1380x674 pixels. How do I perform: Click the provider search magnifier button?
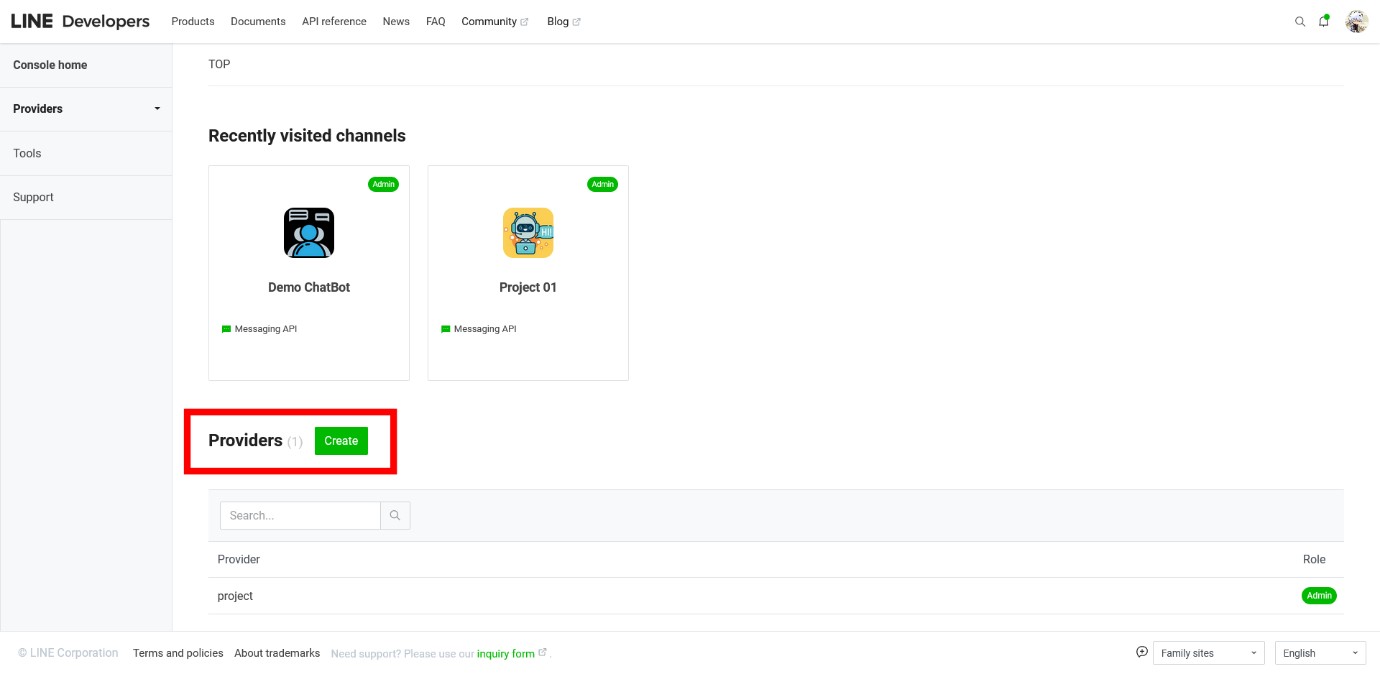tap(395, 516)
